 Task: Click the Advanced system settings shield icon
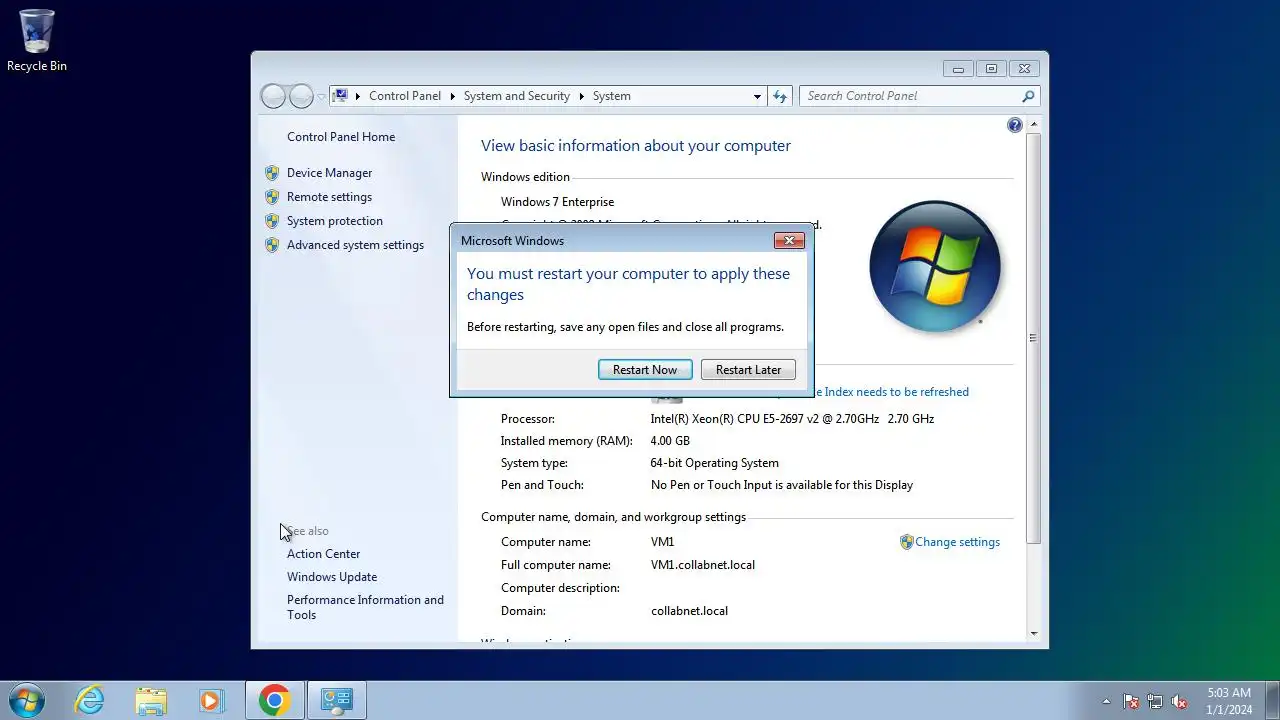point(272,245)
